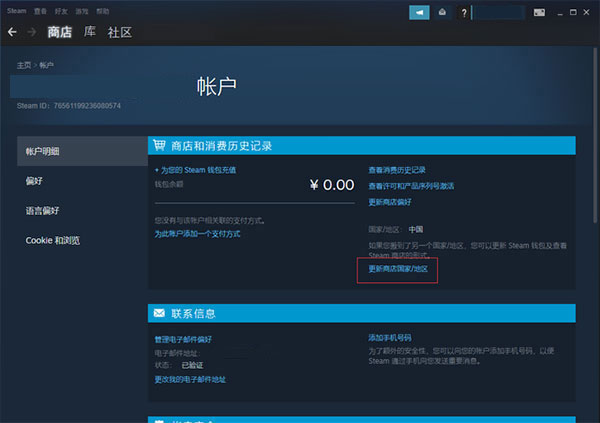
Task: Click 管理电子邮件偏好 link
Action: pyautogui.click(x=183, y=339)
